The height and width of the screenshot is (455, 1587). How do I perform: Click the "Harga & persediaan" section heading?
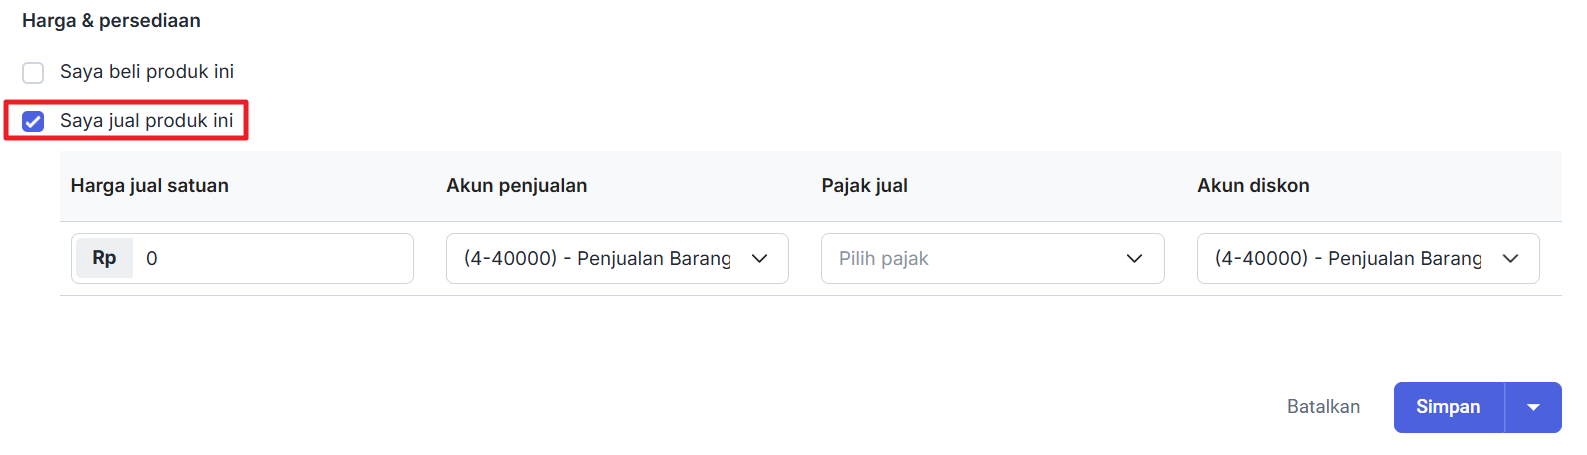111,21
